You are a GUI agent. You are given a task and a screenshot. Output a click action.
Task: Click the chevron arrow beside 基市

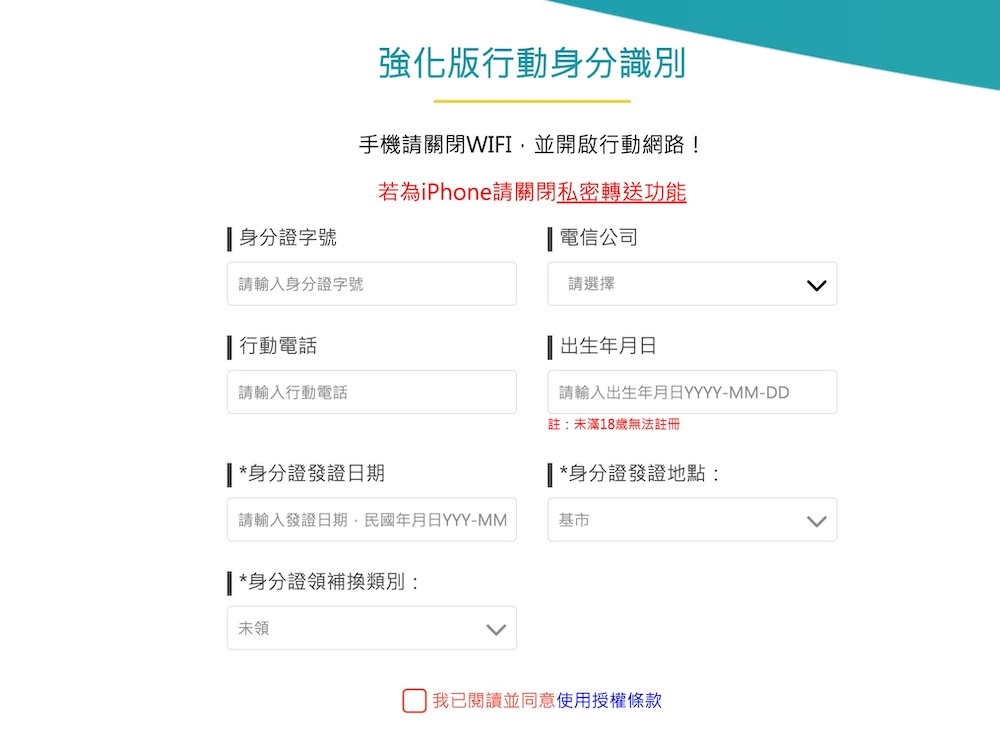click(x=816, y=521)
